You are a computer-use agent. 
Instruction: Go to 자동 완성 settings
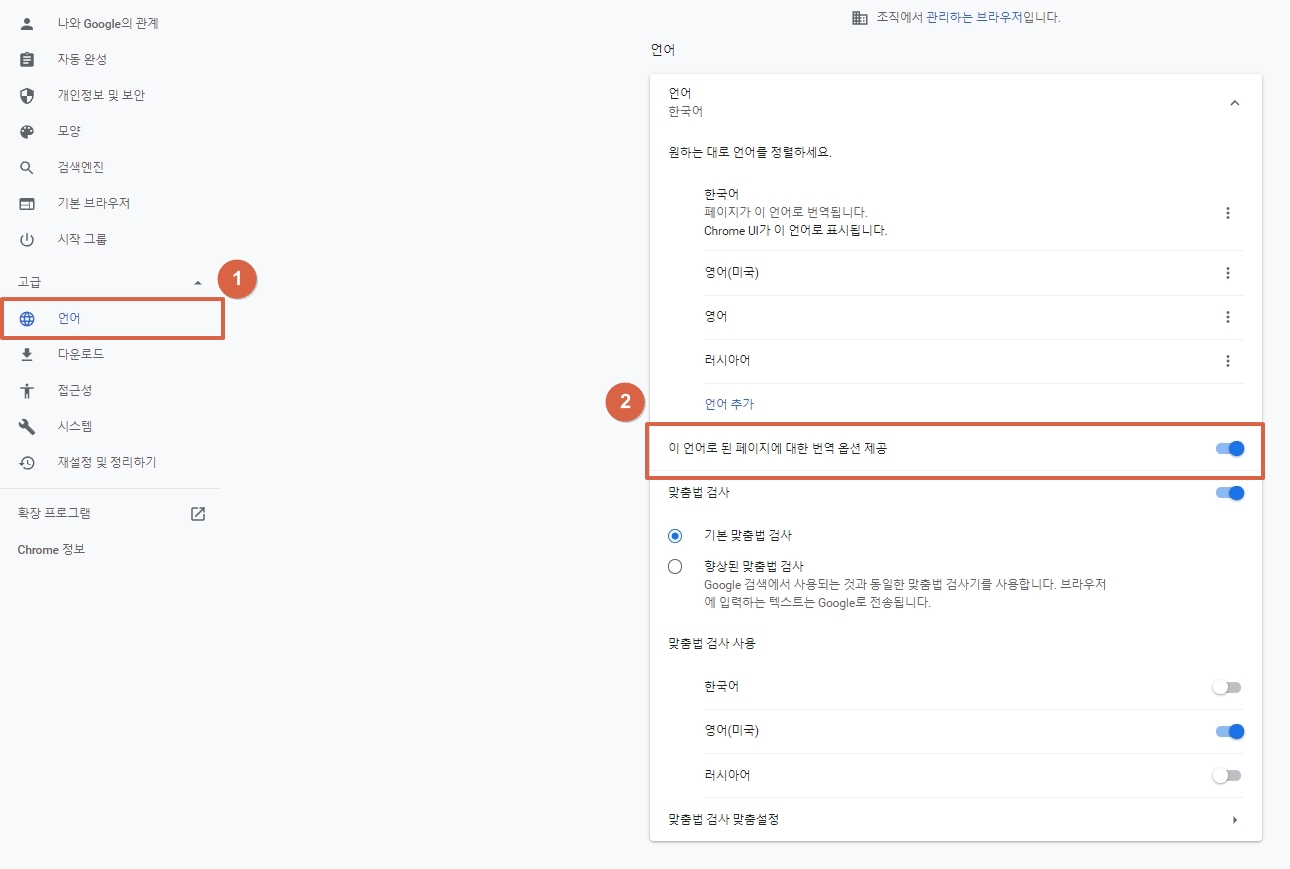tap(82, 59)
